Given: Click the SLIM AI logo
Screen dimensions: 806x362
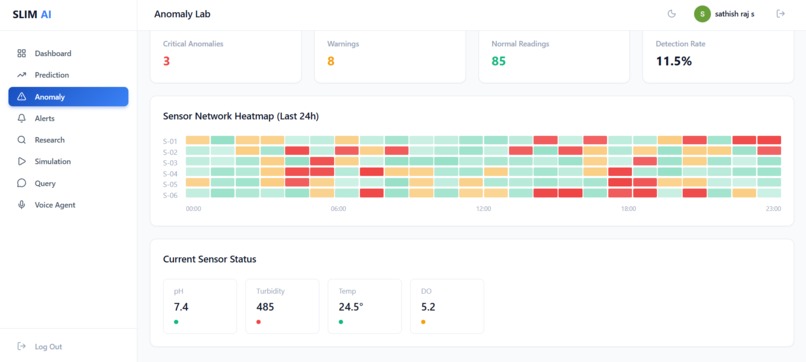Looking at the screenshot, I should coord(32,14).
